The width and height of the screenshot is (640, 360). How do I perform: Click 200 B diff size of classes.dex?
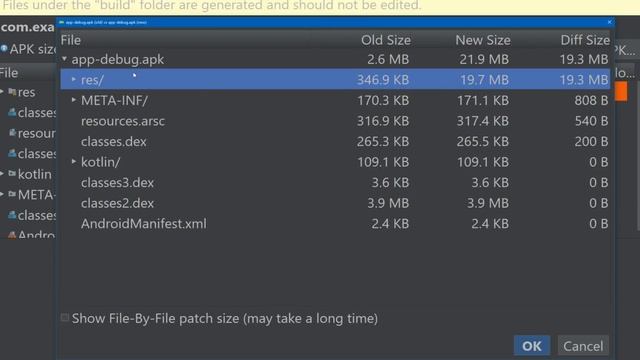pos(591,141)
